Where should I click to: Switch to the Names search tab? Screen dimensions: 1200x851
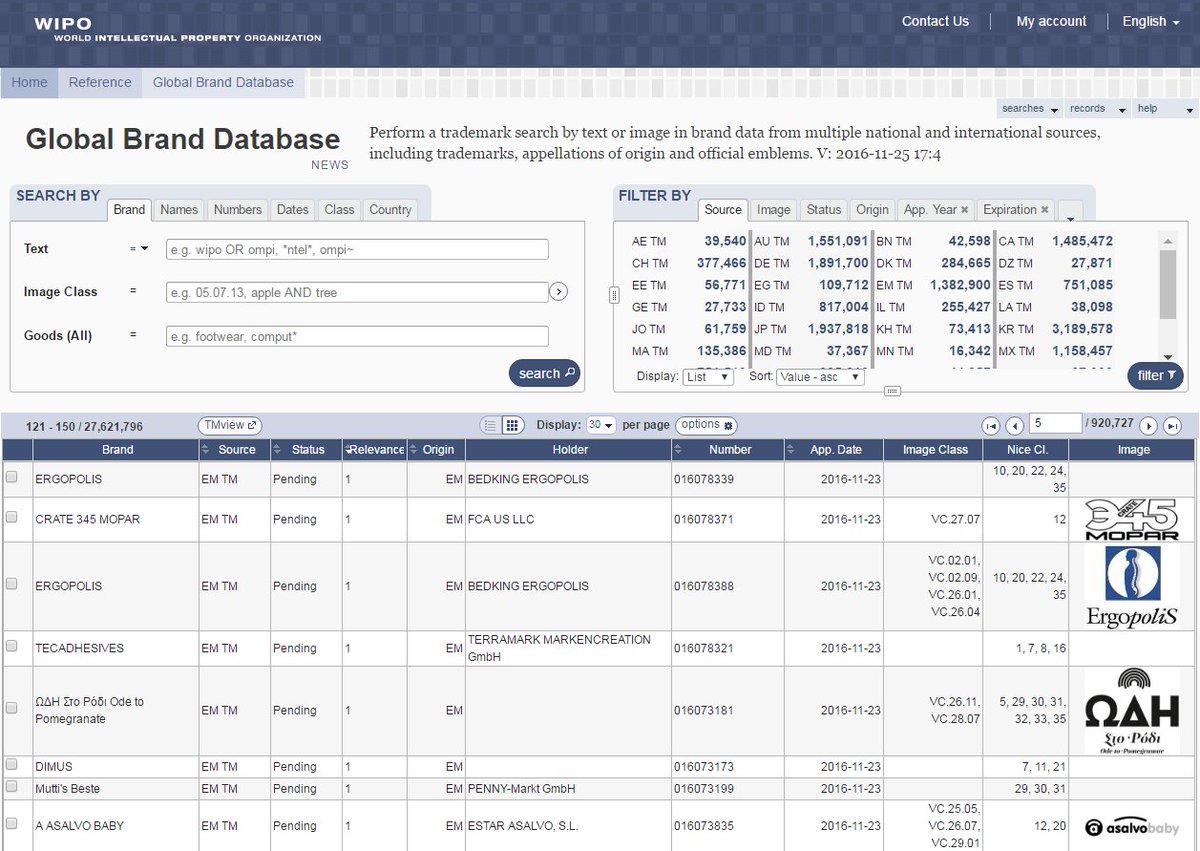pos(179,210)
